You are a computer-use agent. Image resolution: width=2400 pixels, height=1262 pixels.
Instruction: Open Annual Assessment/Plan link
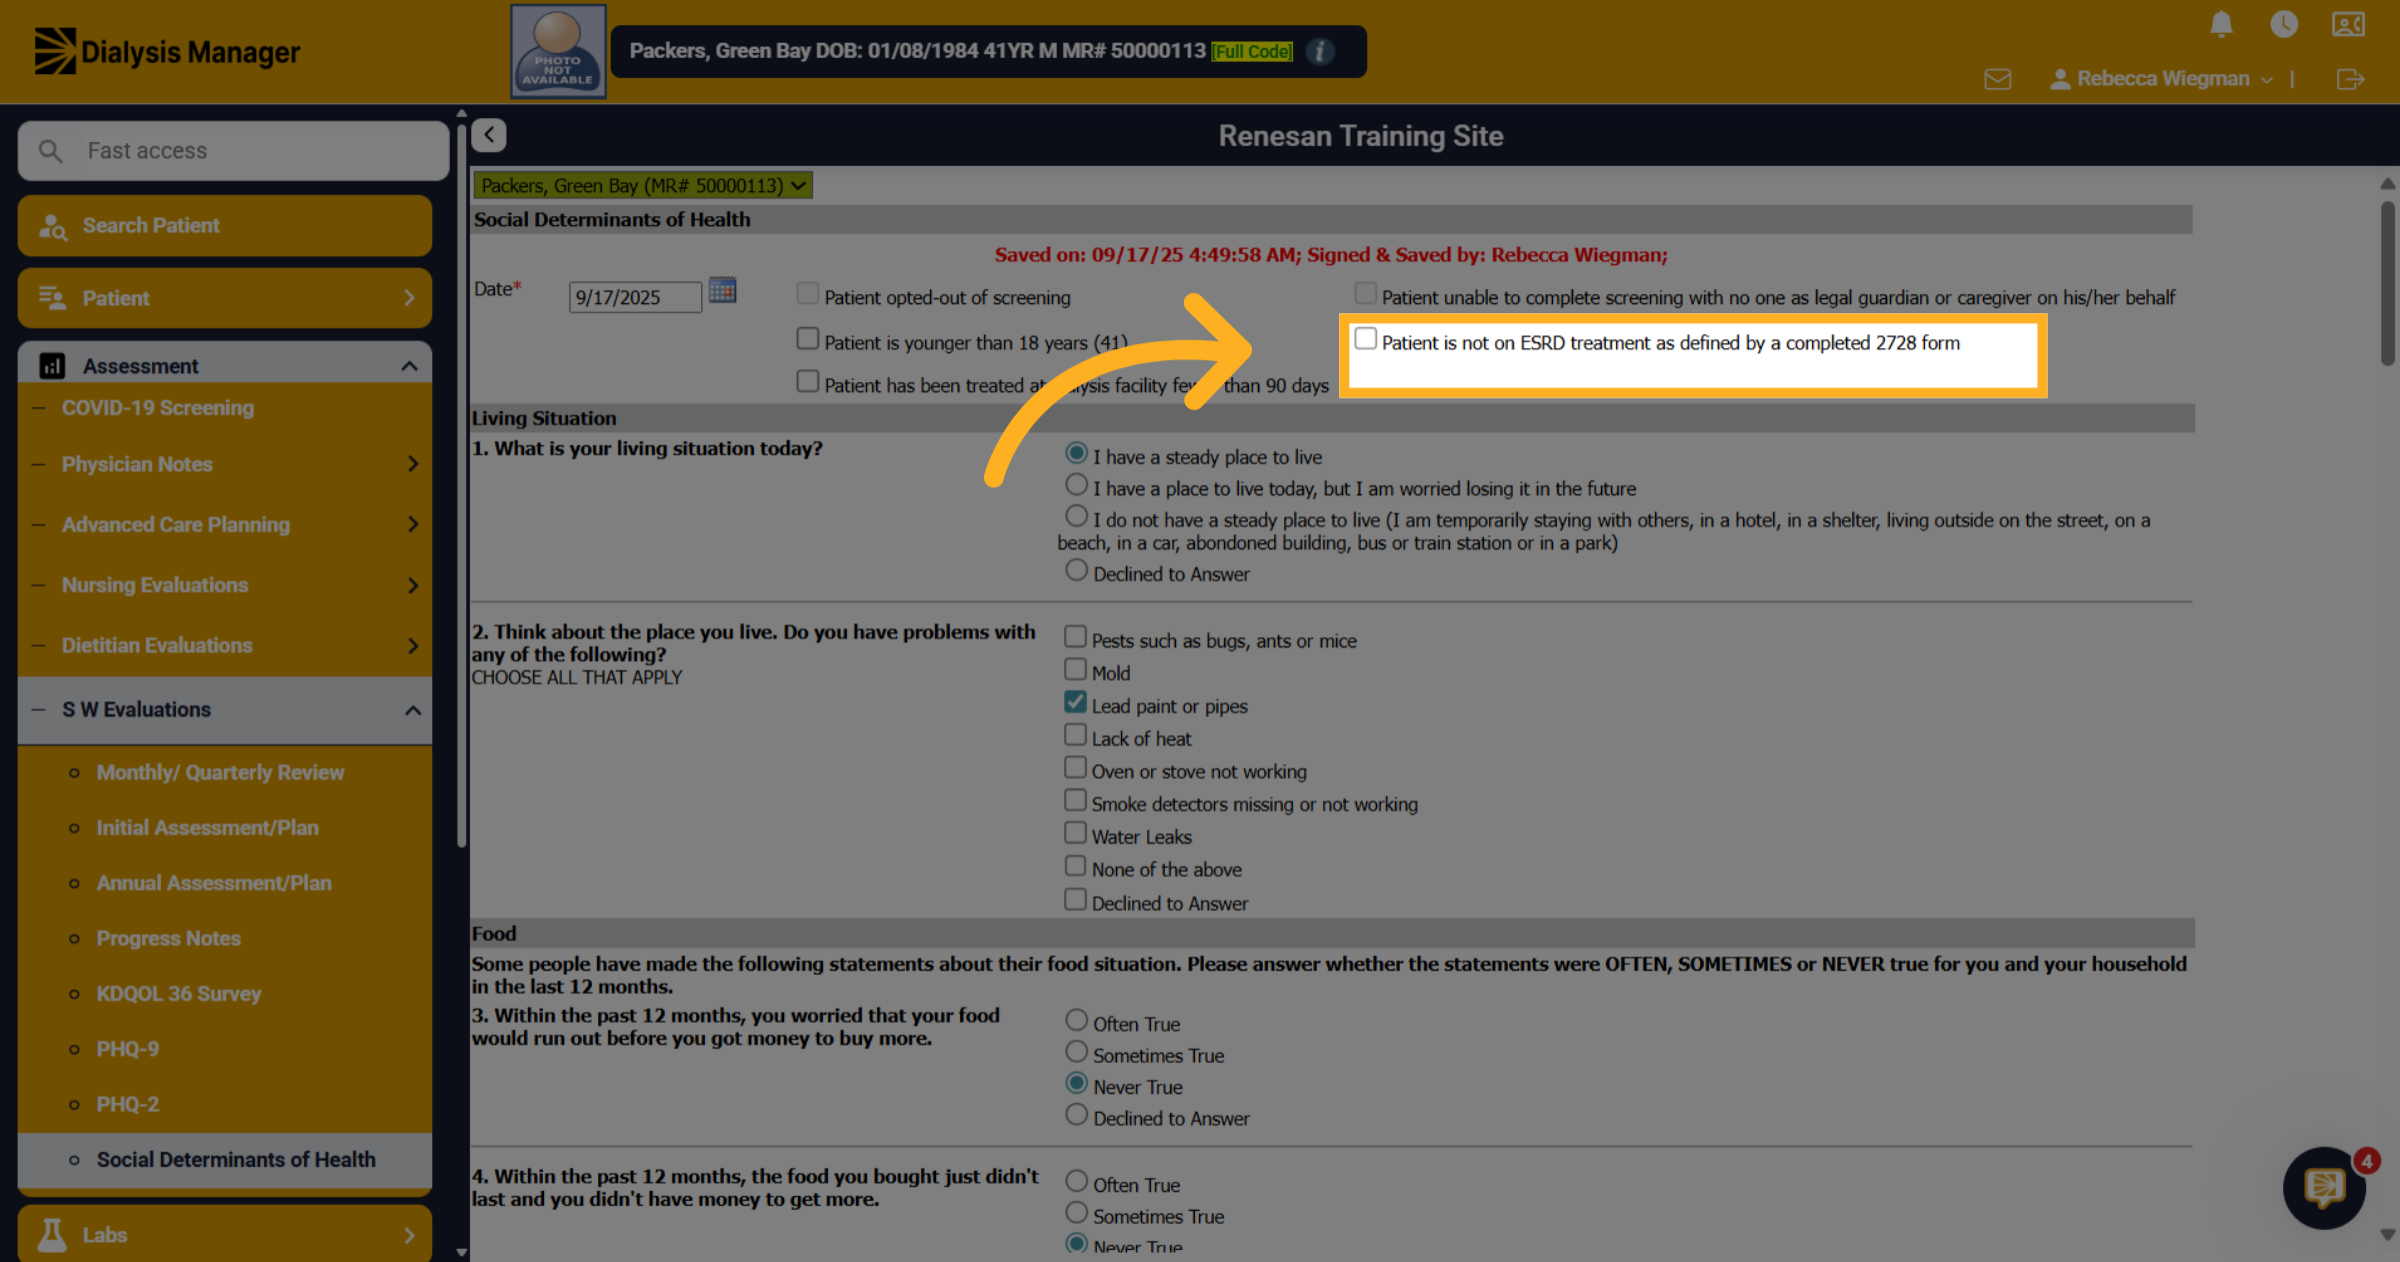(214, 883)
